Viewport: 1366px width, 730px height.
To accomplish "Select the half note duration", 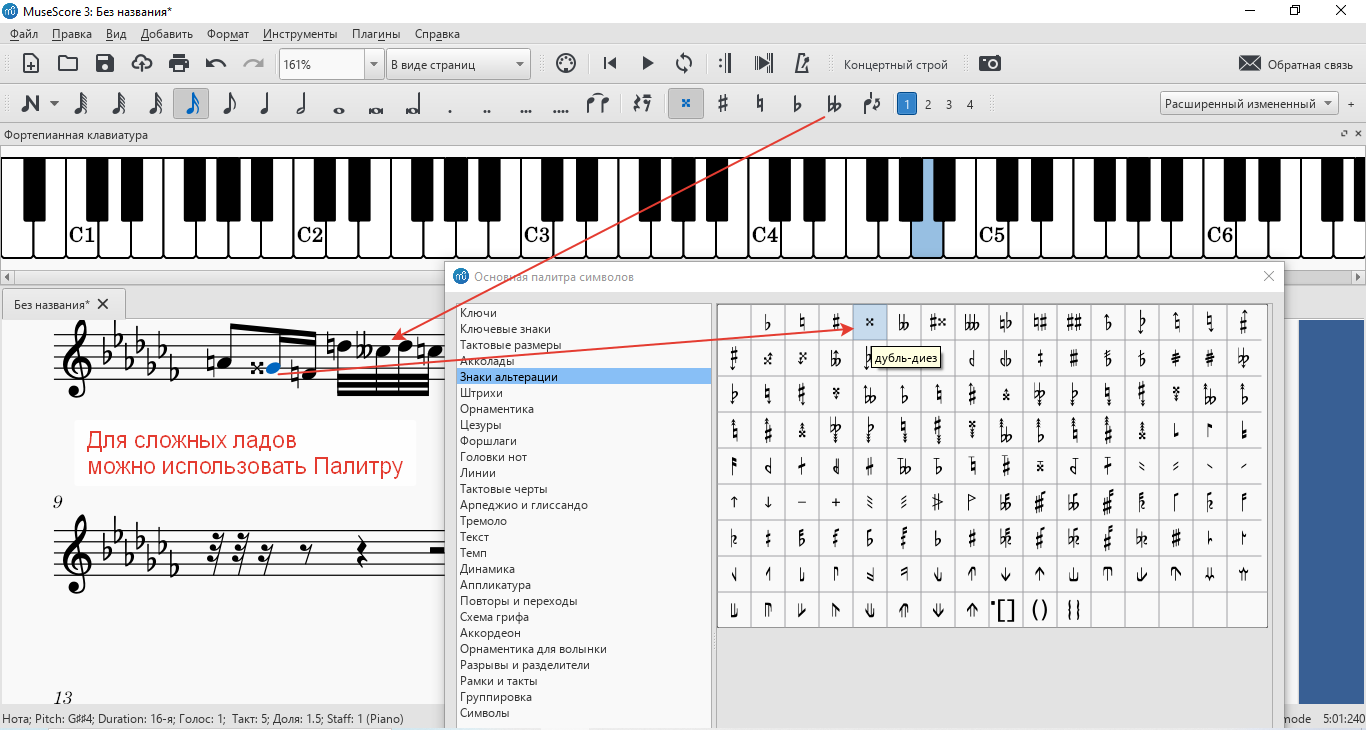I will click(x=302, y=104).
